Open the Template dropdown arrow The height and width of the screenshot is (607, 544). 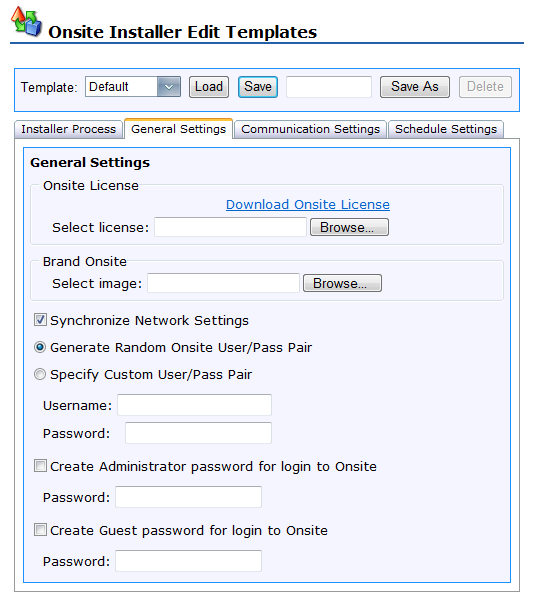pos(169,87)
